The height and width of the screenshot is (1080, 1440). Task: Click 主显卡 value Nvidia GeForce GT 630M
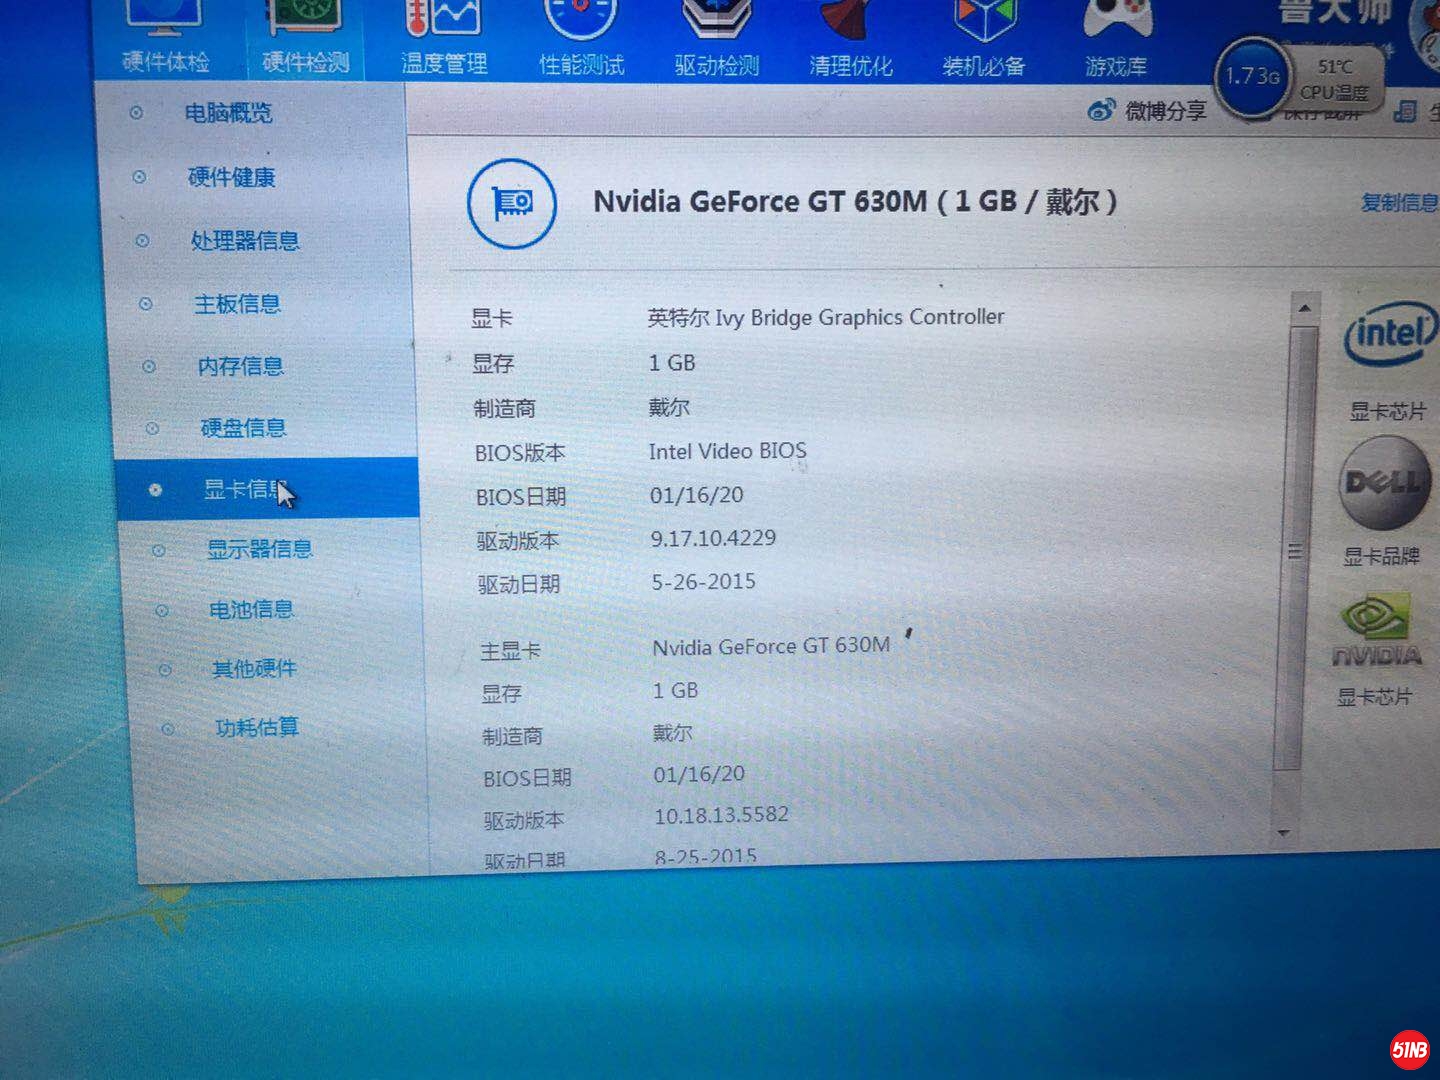pyautogui.click(x=771, y=646)
